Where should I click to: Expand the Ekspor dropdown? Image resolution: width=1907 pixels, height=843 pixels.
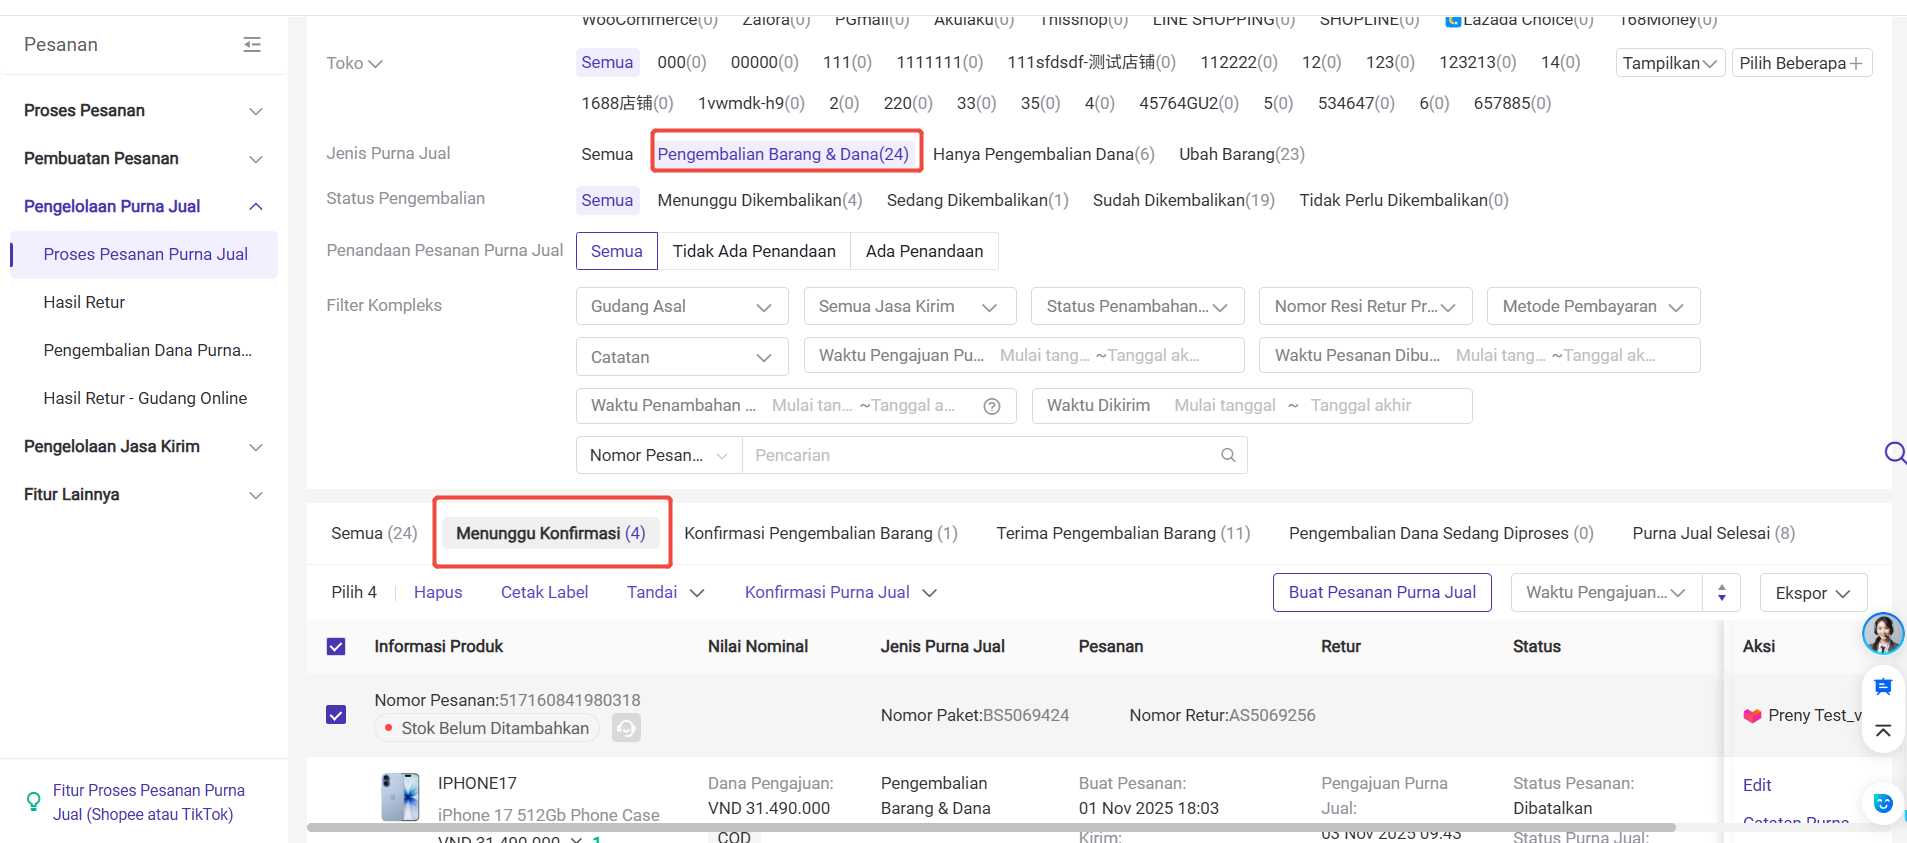tap(1813, 593)
